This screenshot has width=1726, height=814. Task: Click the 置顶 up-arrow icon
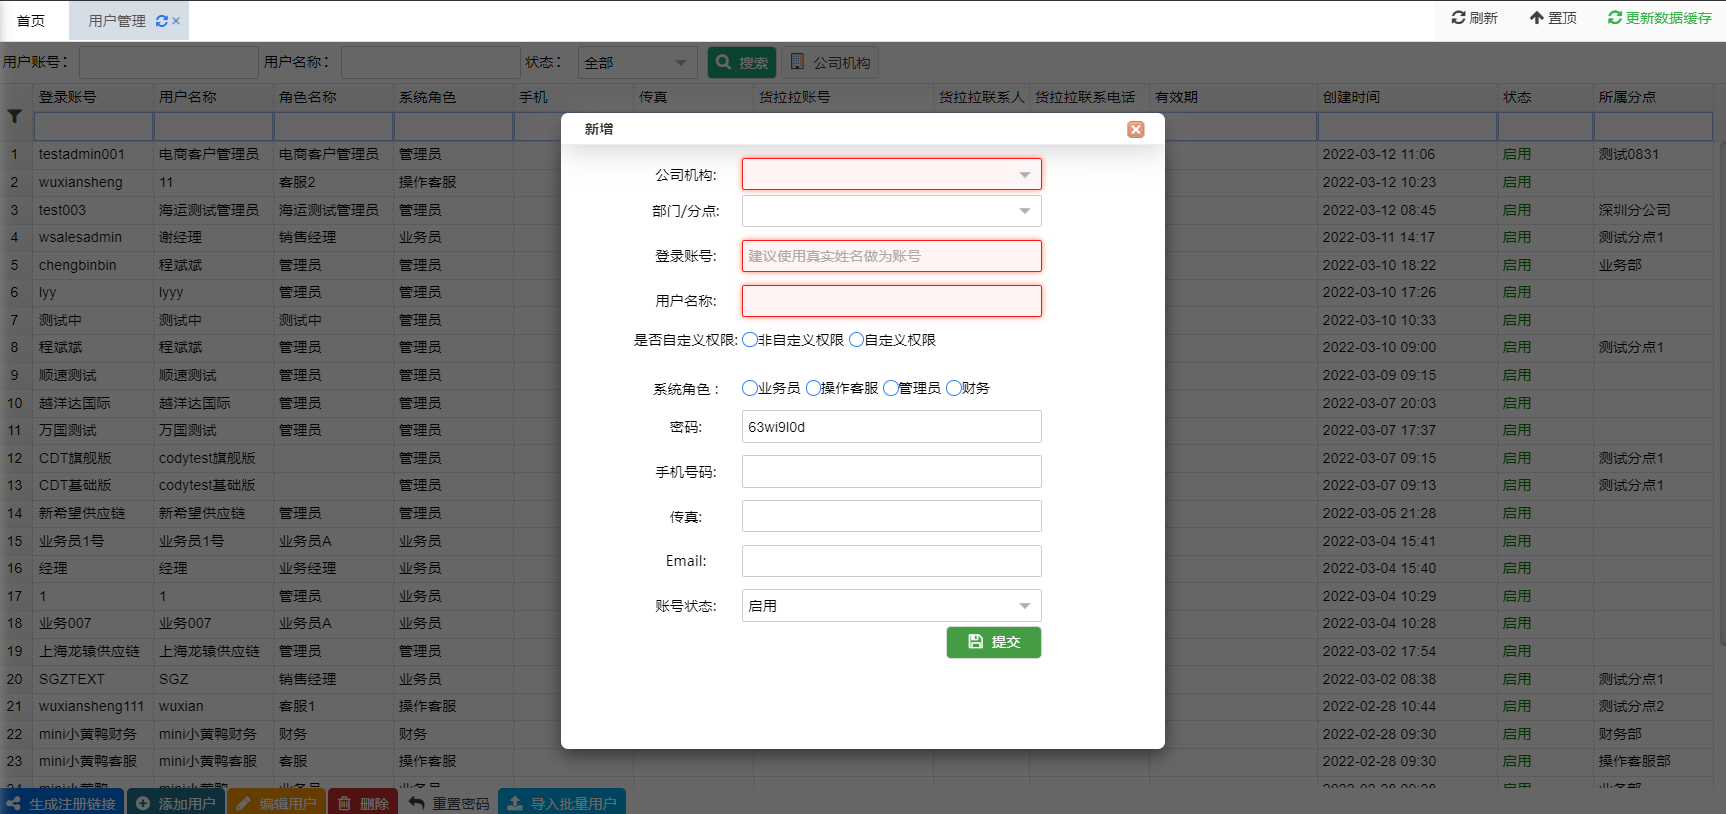pyautogui.click(x=1537, y=18)
